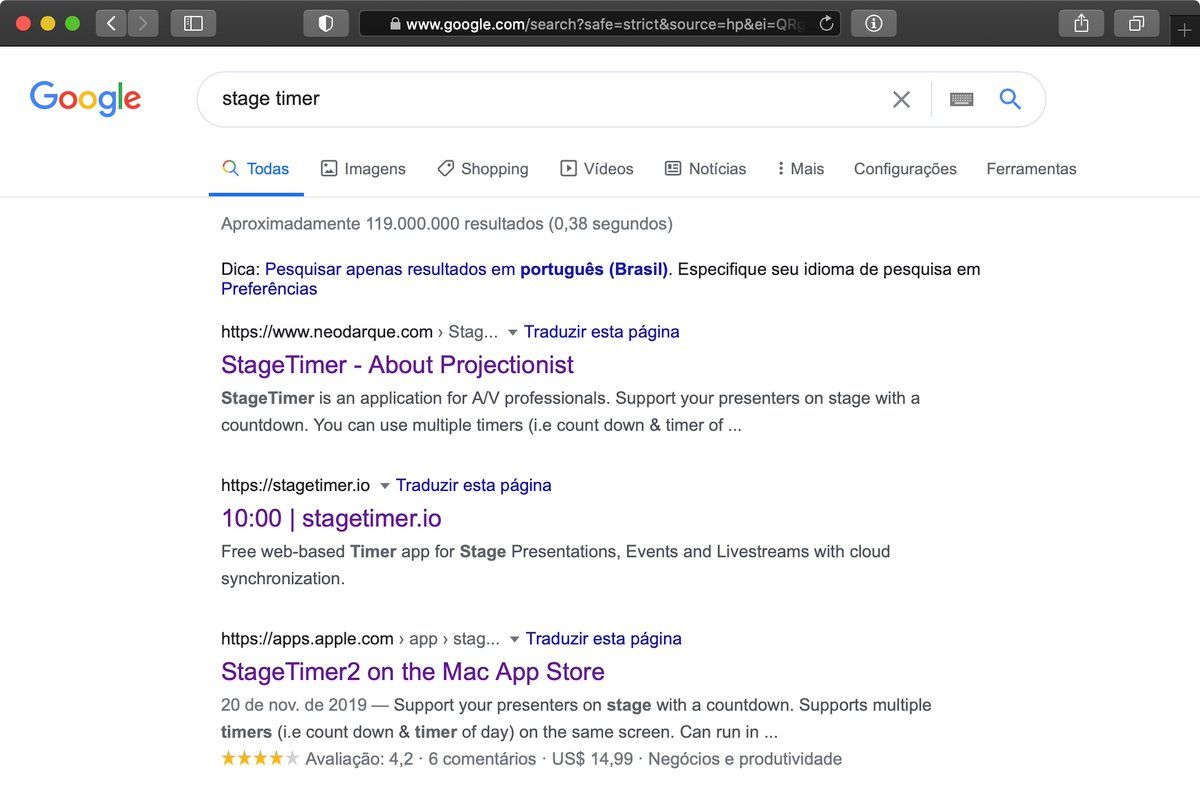Click the privacy shield icon
Screen dimensions: 1200x793
point(325,23)
